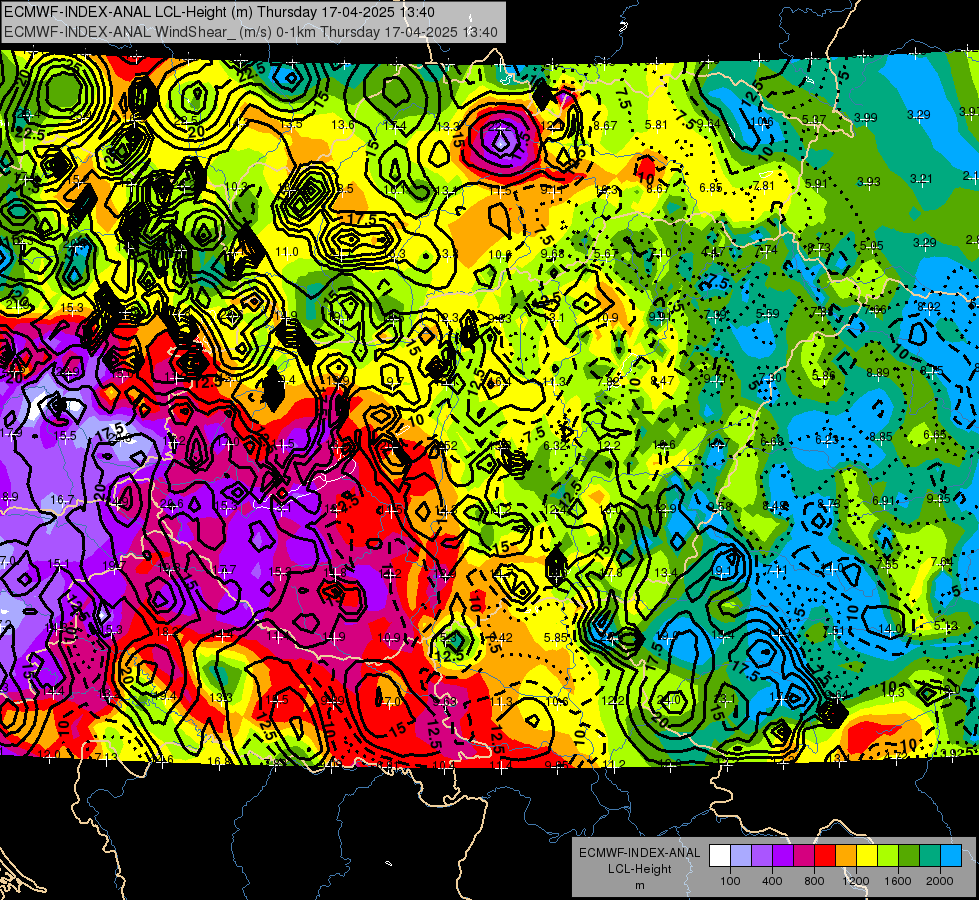This screenshot has width=979, height=900.
Task: Select the orange legend swatch
Action: [846, 856]
